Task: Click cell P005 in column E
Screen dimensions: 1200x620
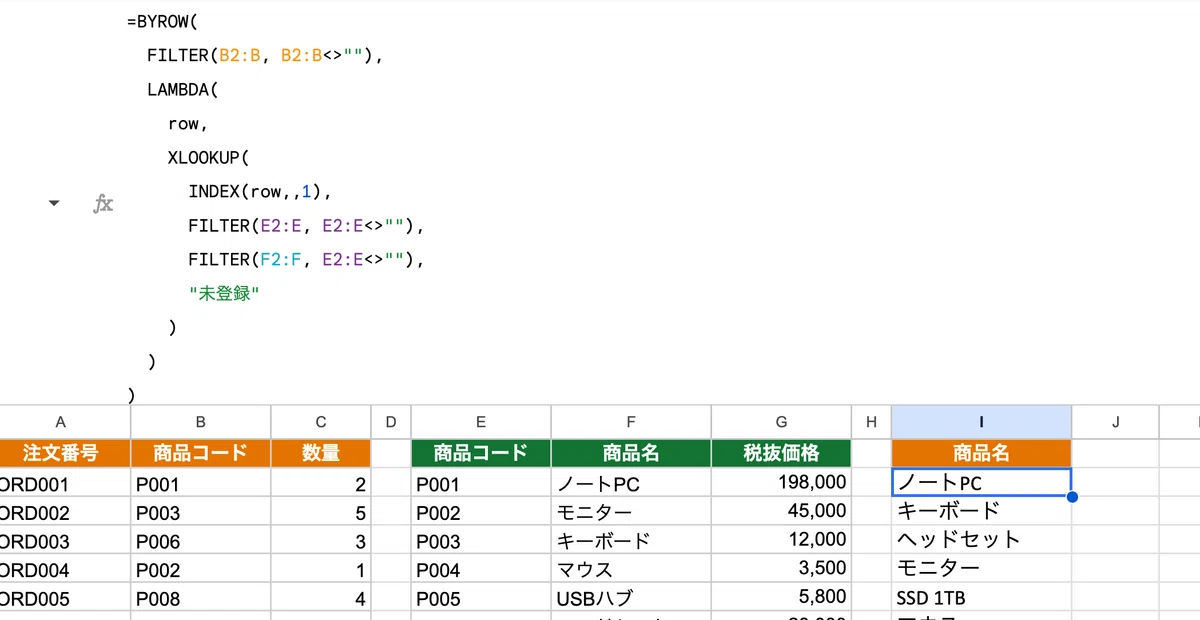Action: tap(481, 599)
